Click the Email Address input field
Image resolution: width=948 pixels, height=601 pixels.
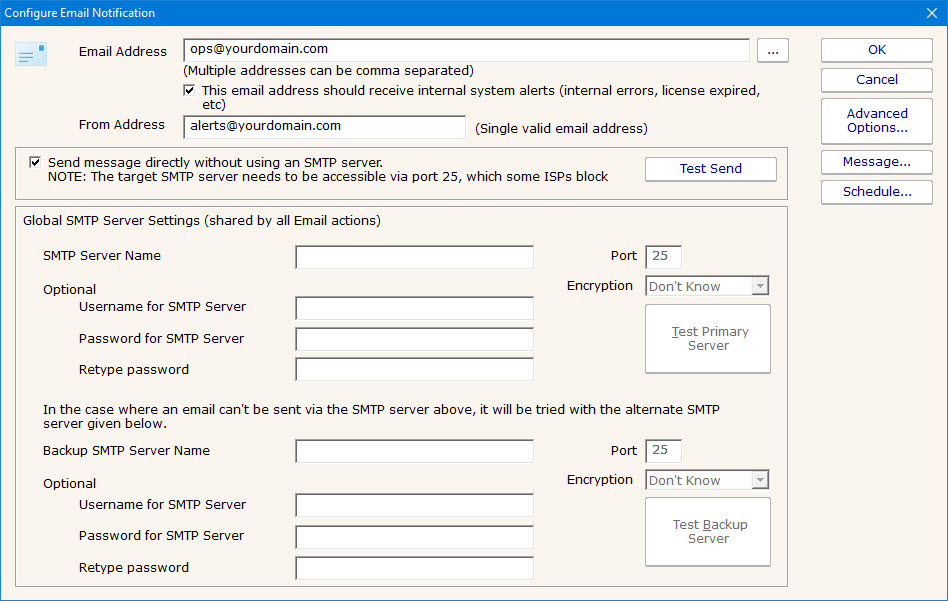pos(465,50)
